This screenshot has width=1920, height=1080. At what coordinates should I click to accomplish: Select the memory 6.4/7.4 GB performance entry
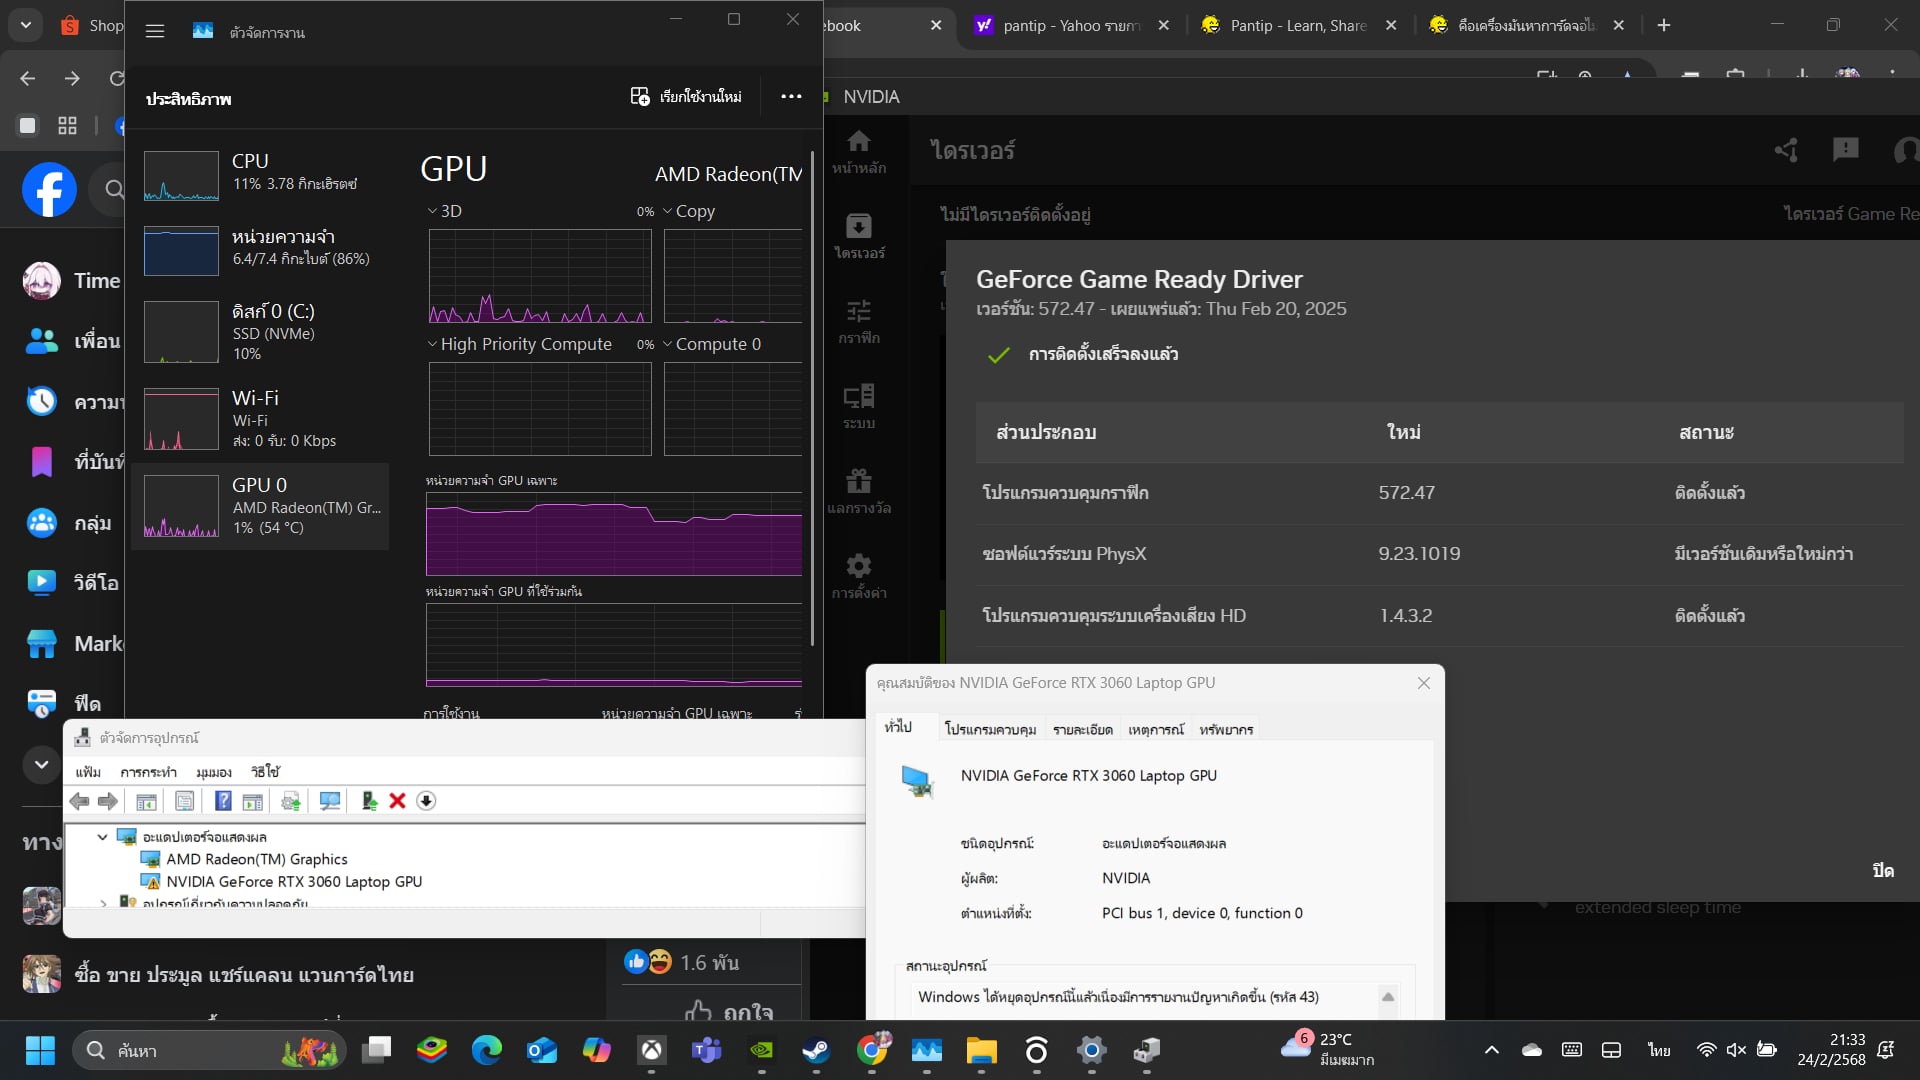(x=260, y=250)
